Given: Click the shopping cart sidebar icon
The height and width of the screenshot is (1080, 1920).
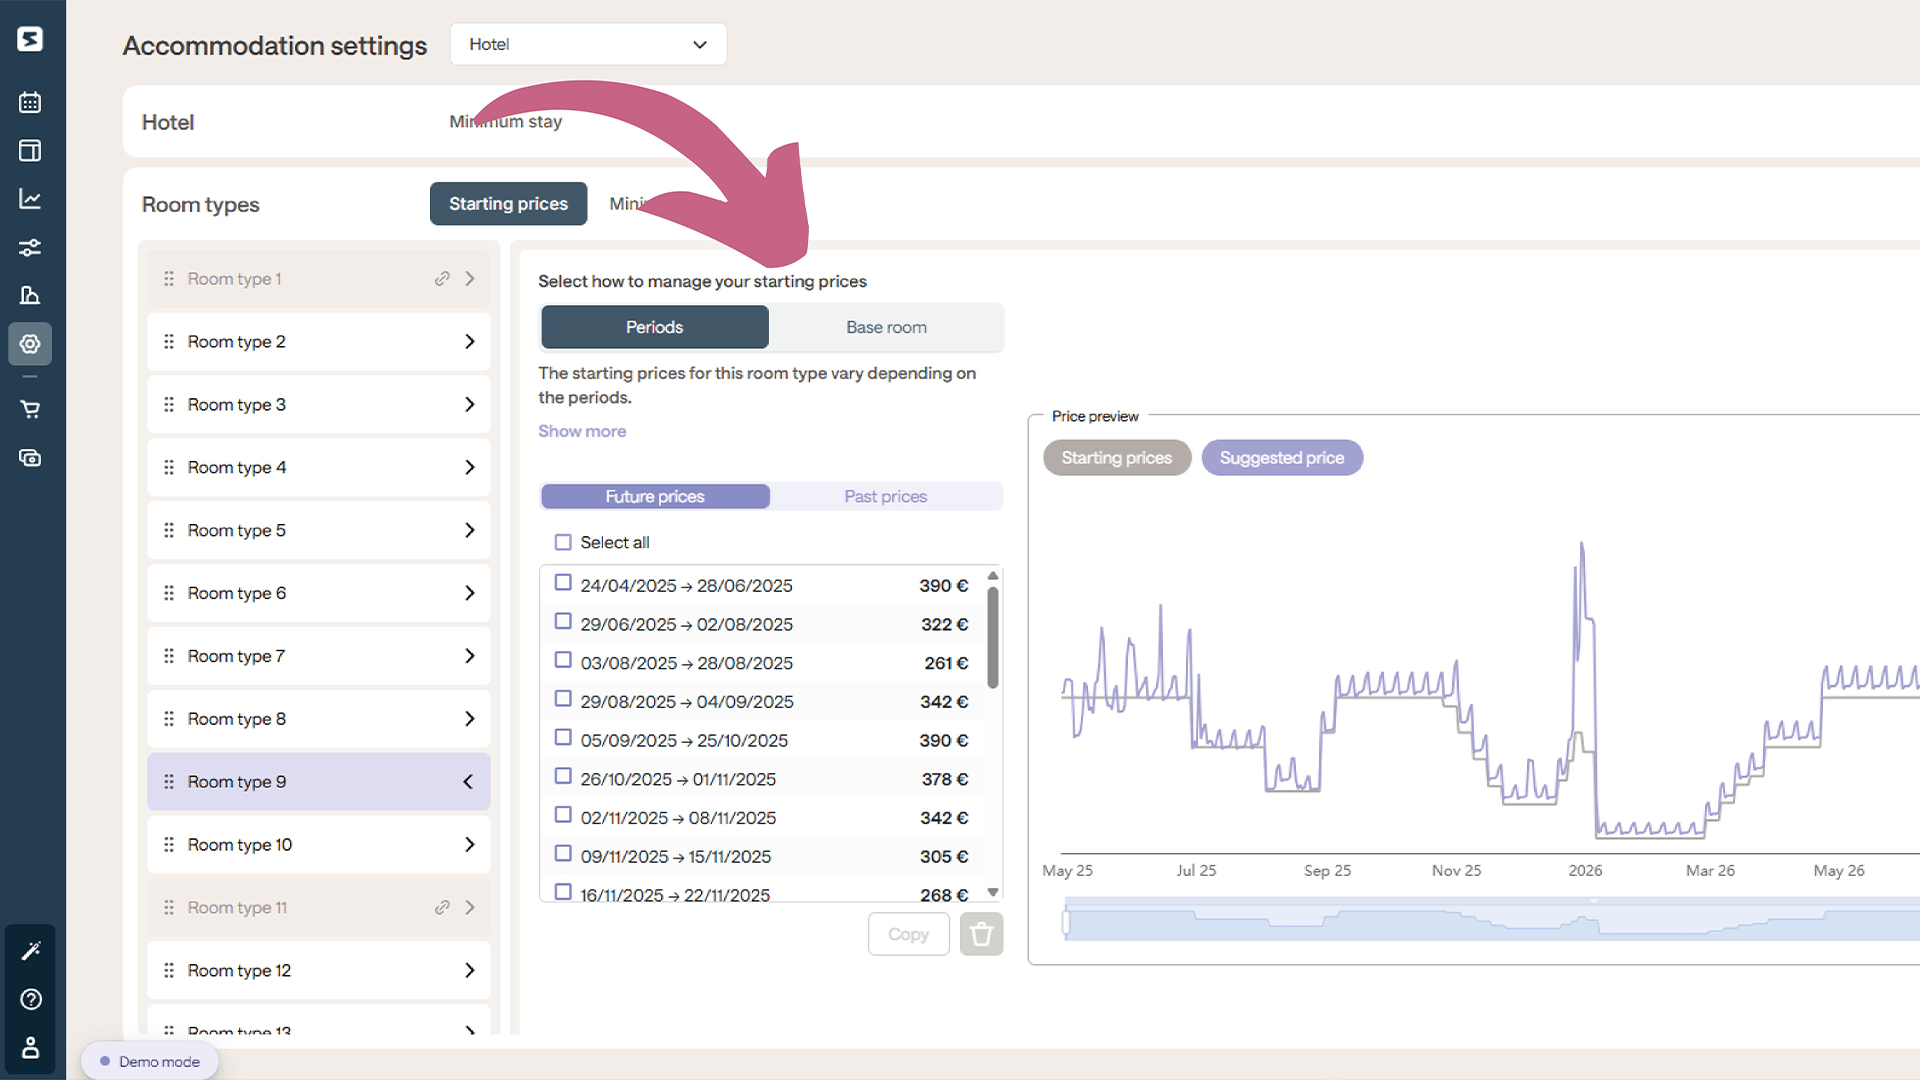Looking at the screenshot, I should (30, 409).
